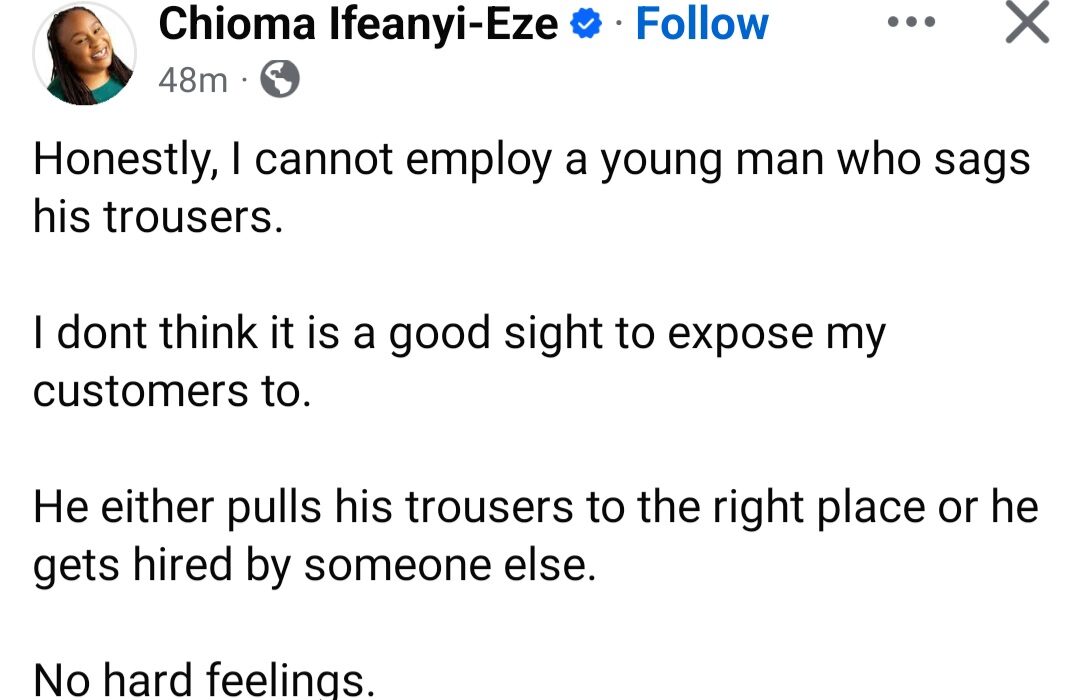The height and width of the screenshot is (700, 1080).
Task: Select the 'his trousers.' text line
Action: (x=158, y=216)
